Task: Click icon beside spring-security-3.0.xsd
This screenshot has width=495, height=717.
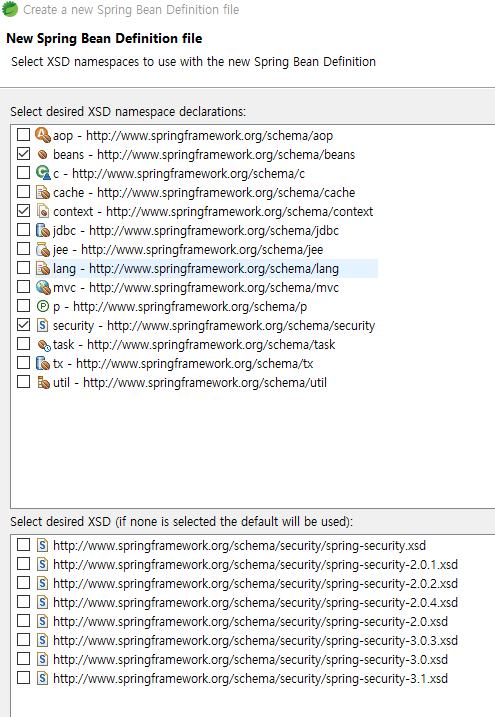Action: point(43,659)
